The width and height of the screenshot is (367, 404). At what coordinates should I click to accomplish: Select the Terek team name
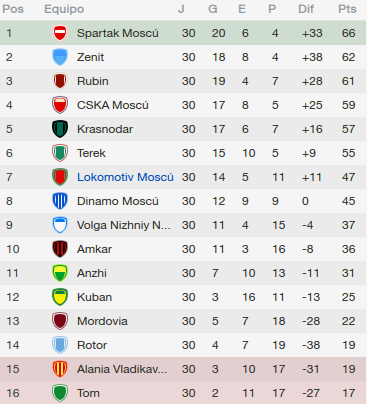(91, 153)
